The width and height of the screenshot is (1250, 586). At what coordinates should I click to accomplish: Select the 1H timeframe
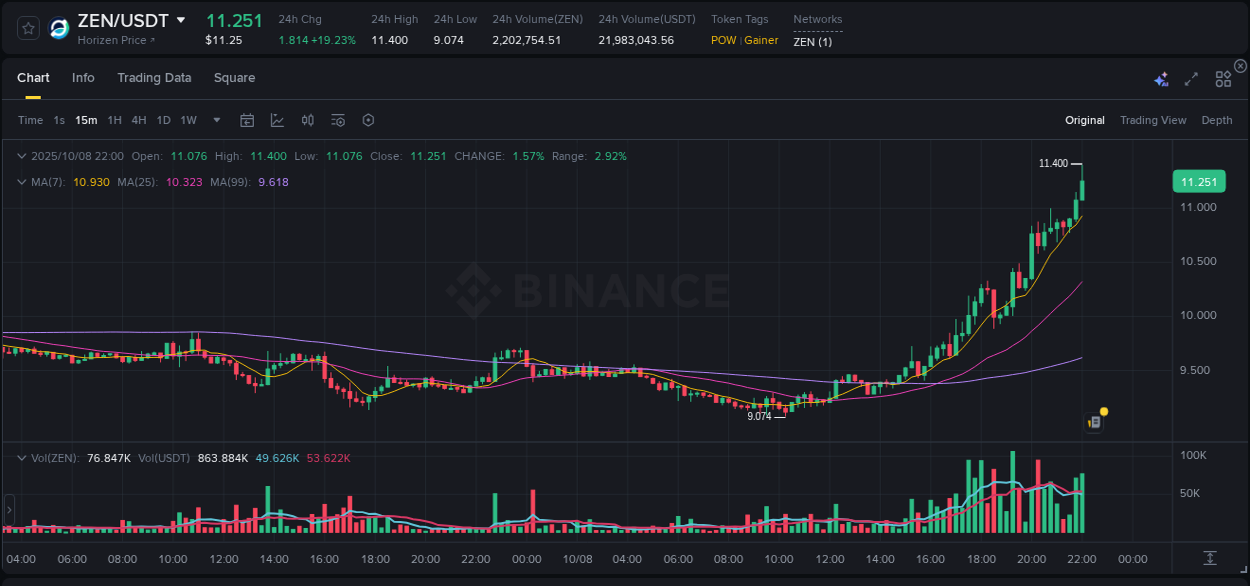112,120
